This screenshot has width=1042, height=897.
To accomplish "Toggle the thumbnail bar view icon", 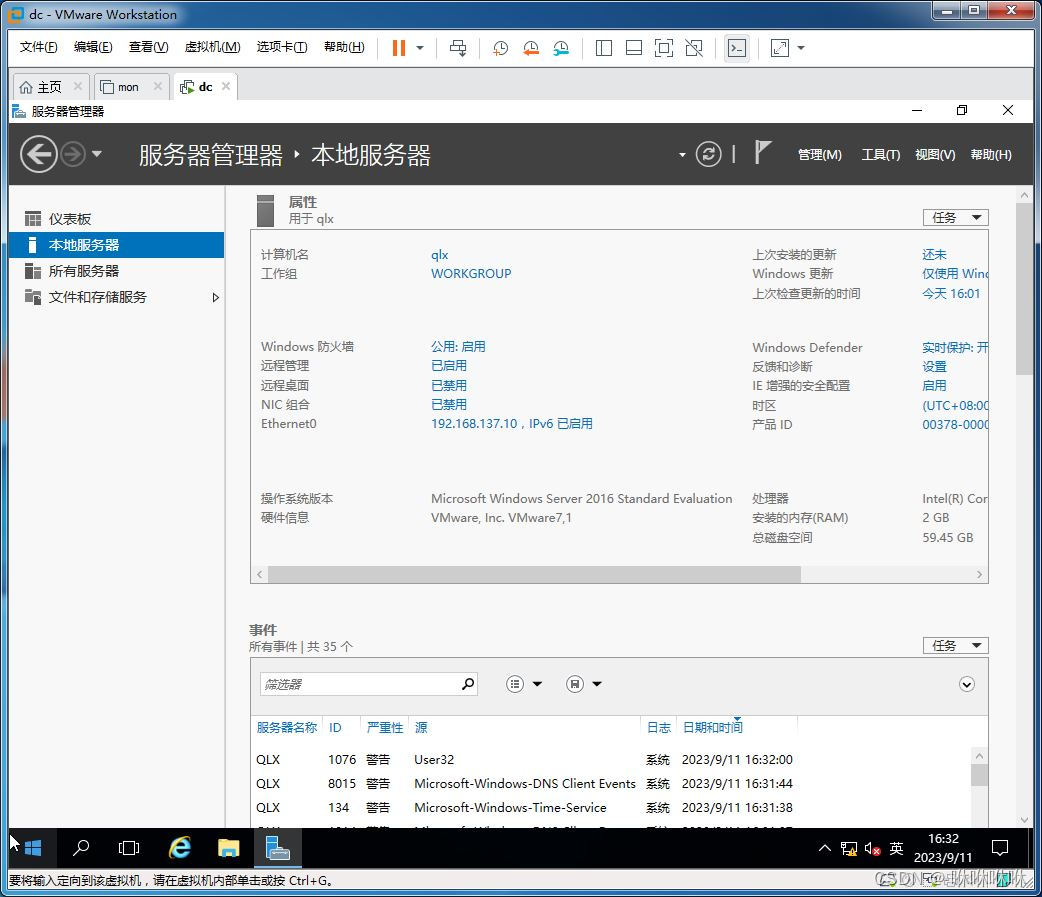I will [634, 48].
